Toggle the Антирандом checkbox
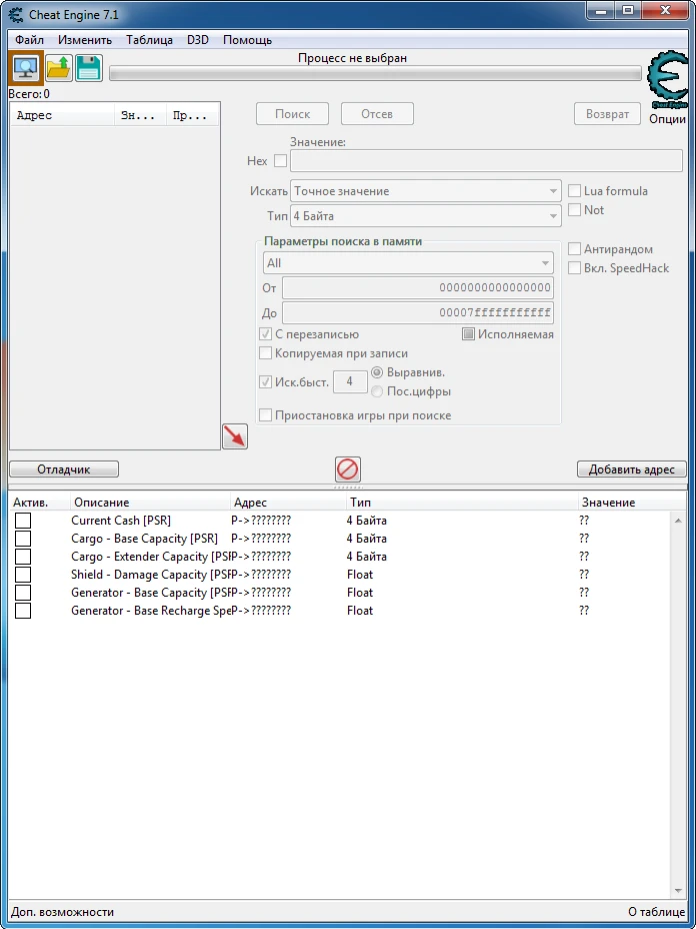Screen dimensions: 696x929 pos(575,249)
